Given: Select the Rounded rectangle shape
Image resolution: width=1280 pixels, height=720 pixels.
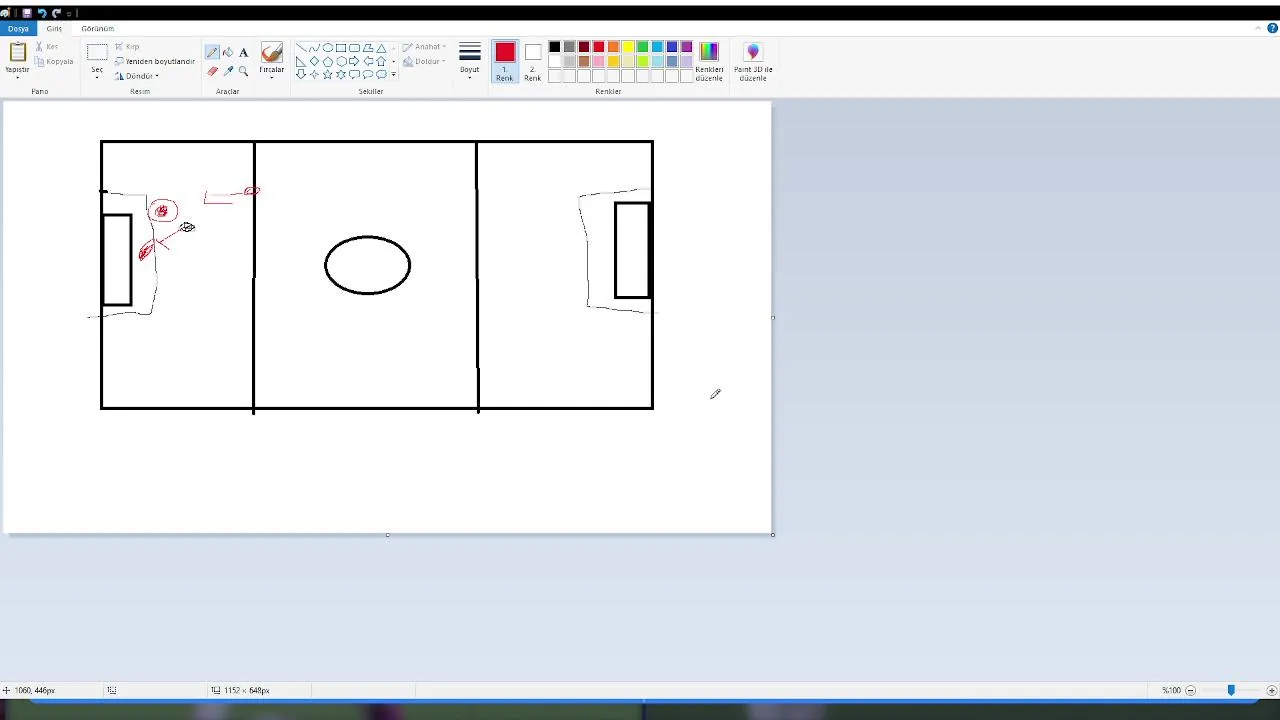Looking at the screenshot, I should [x=354, y=47].
